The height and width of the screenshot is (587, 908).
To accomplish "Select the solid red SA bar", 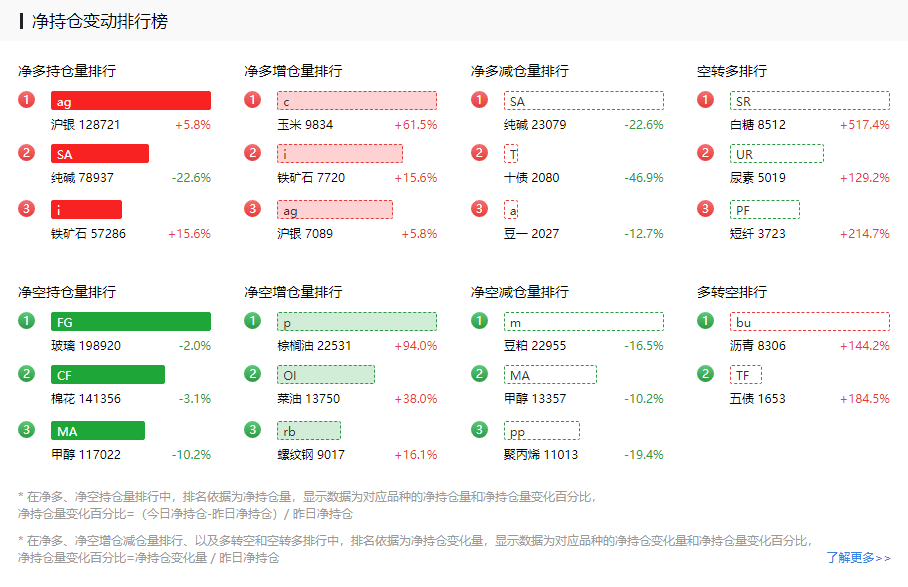I will coord(100,154).
